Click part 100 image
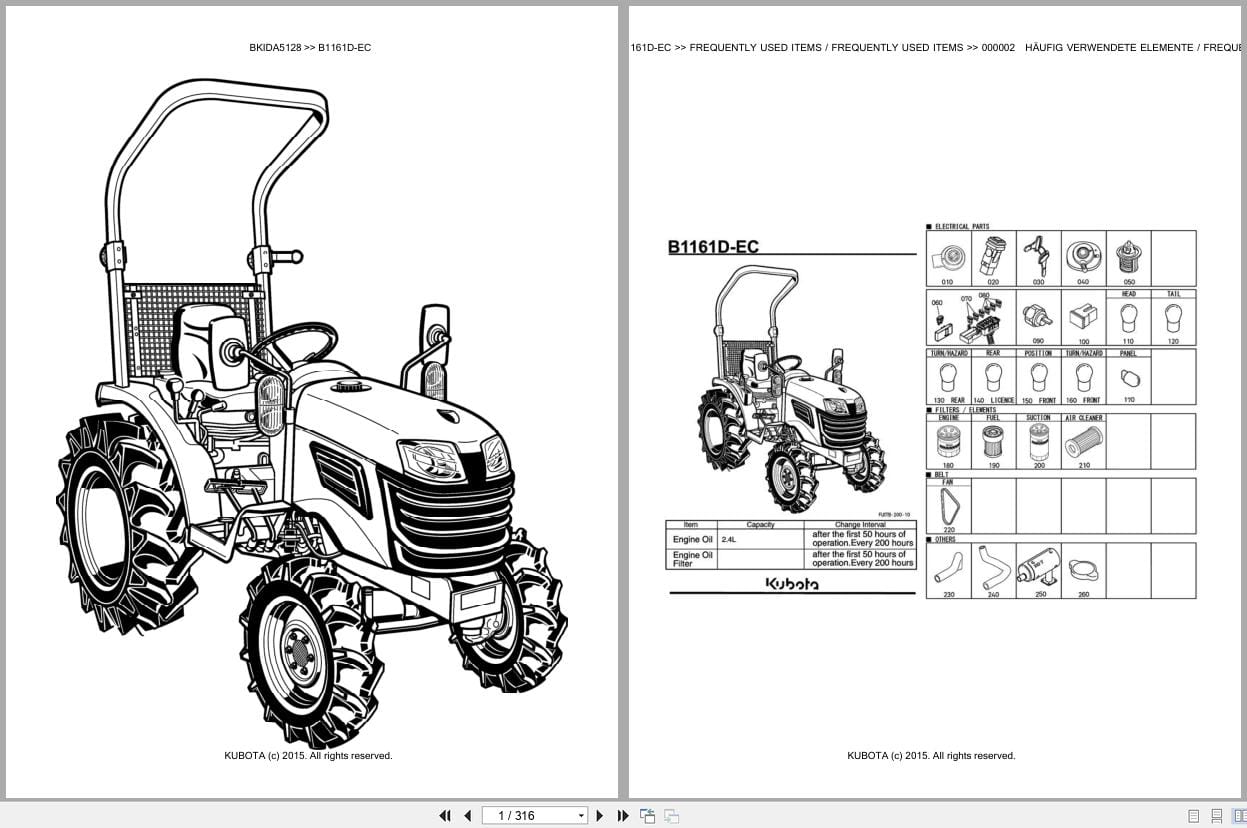 [1083, 317]
